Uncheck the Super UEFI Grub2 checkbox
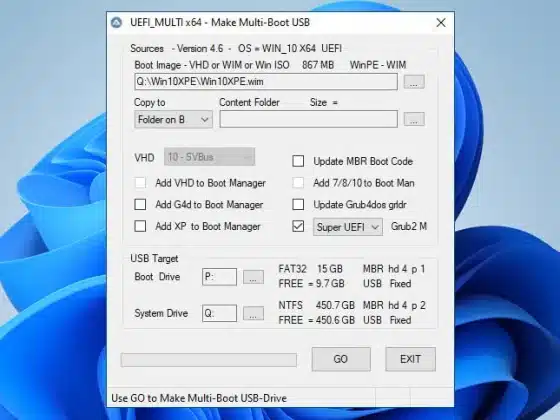Viewport: 560px width, 420px height. tap(298, 226)
